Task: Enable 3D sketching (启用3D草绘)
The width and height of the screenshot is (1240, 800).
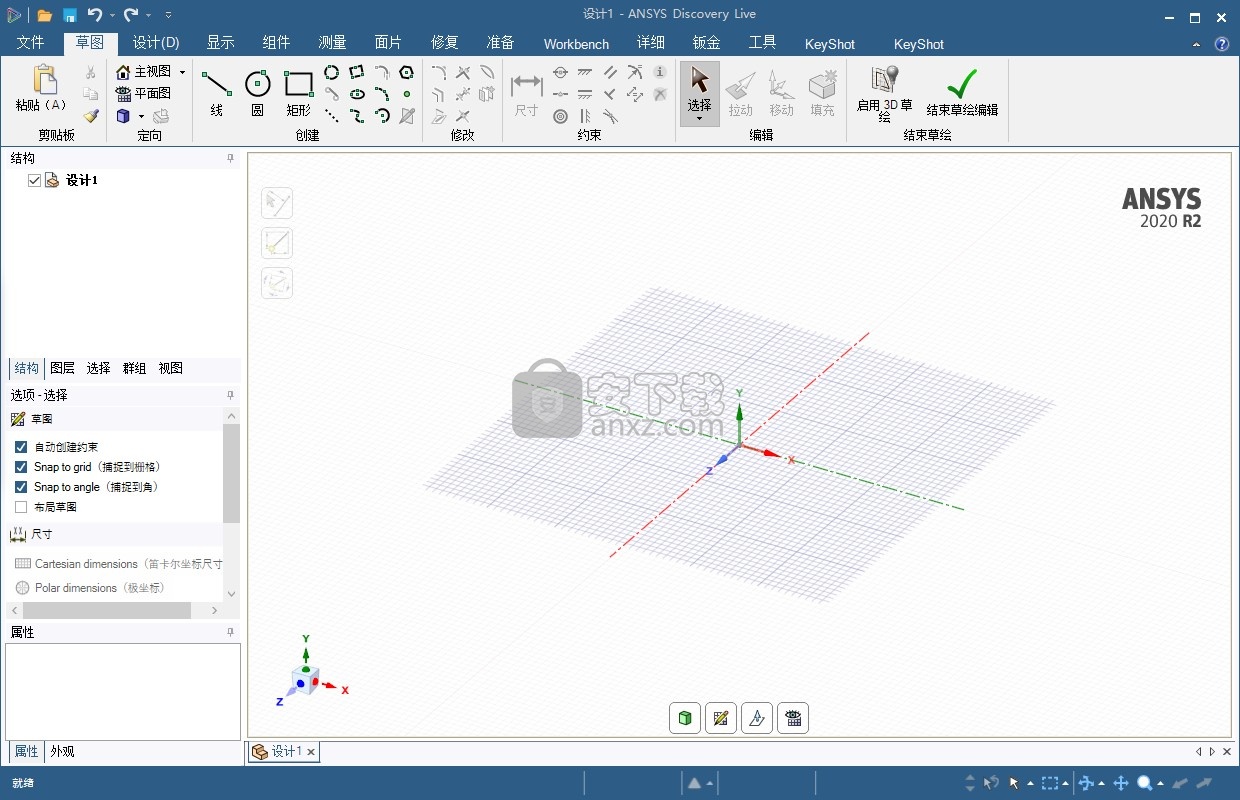Action: [x=884, y=94]
